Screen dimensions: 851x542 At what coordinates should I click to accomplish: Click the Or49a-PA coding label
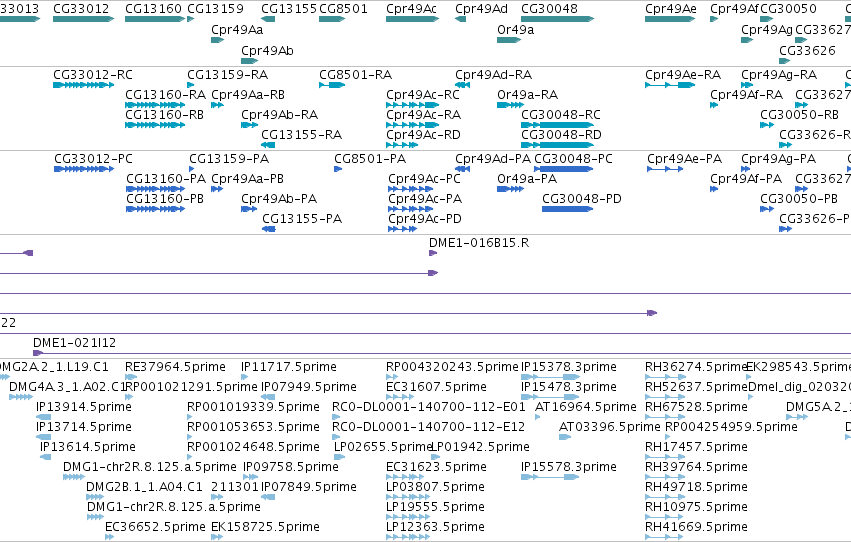pos(526,179)
